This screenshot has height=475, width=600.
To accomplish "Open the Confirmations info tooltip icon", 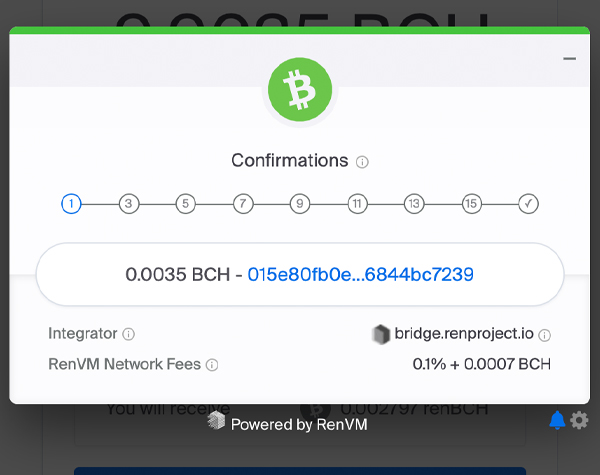I will coord(362,162).
